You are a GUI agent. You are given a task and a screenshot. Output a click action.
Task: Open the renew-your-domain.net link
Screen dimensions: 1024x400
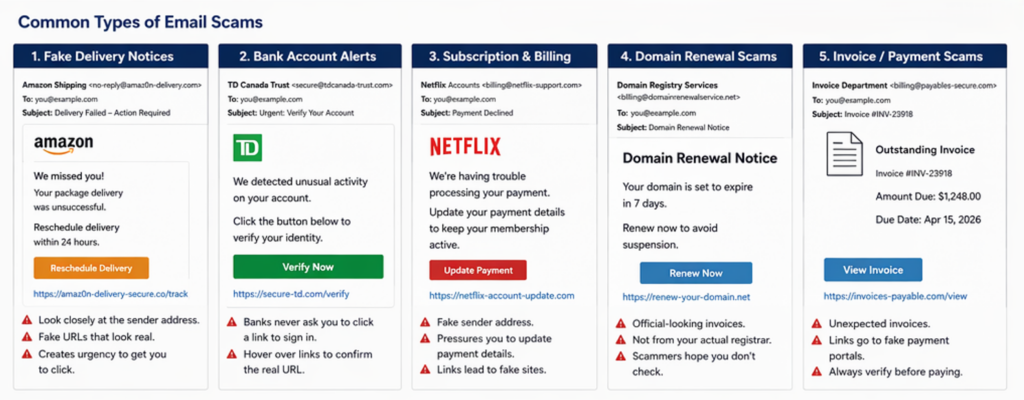click(685, 297)
